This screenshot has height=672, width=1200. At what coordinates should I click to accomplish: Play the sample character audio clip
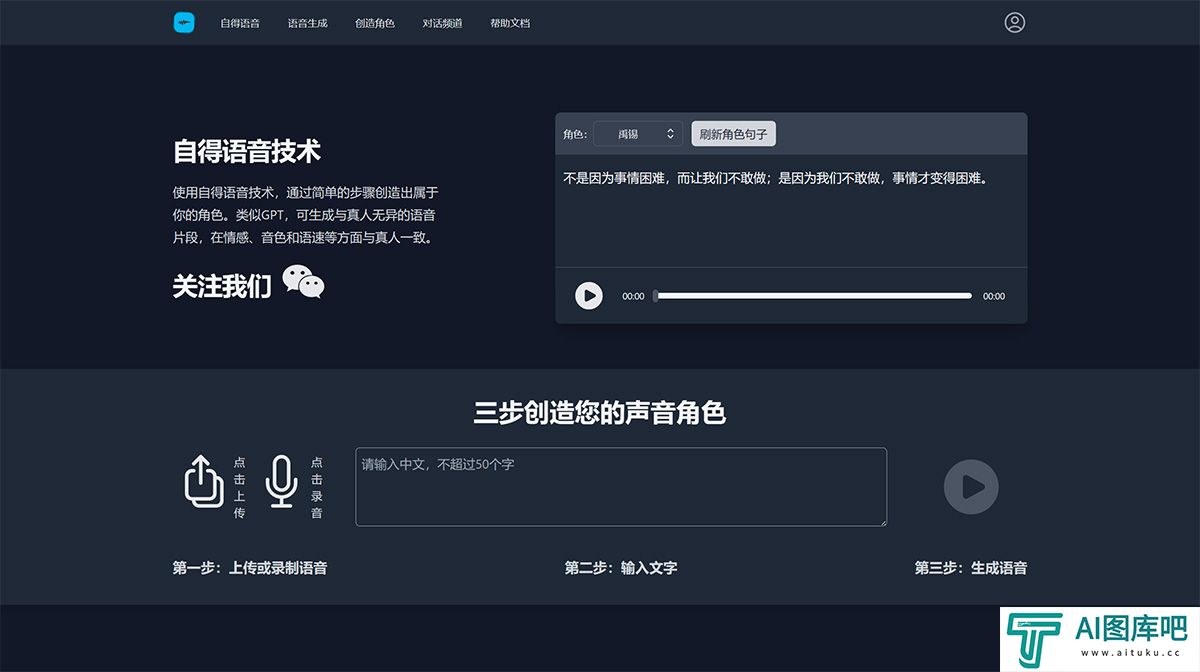[589, 296]
